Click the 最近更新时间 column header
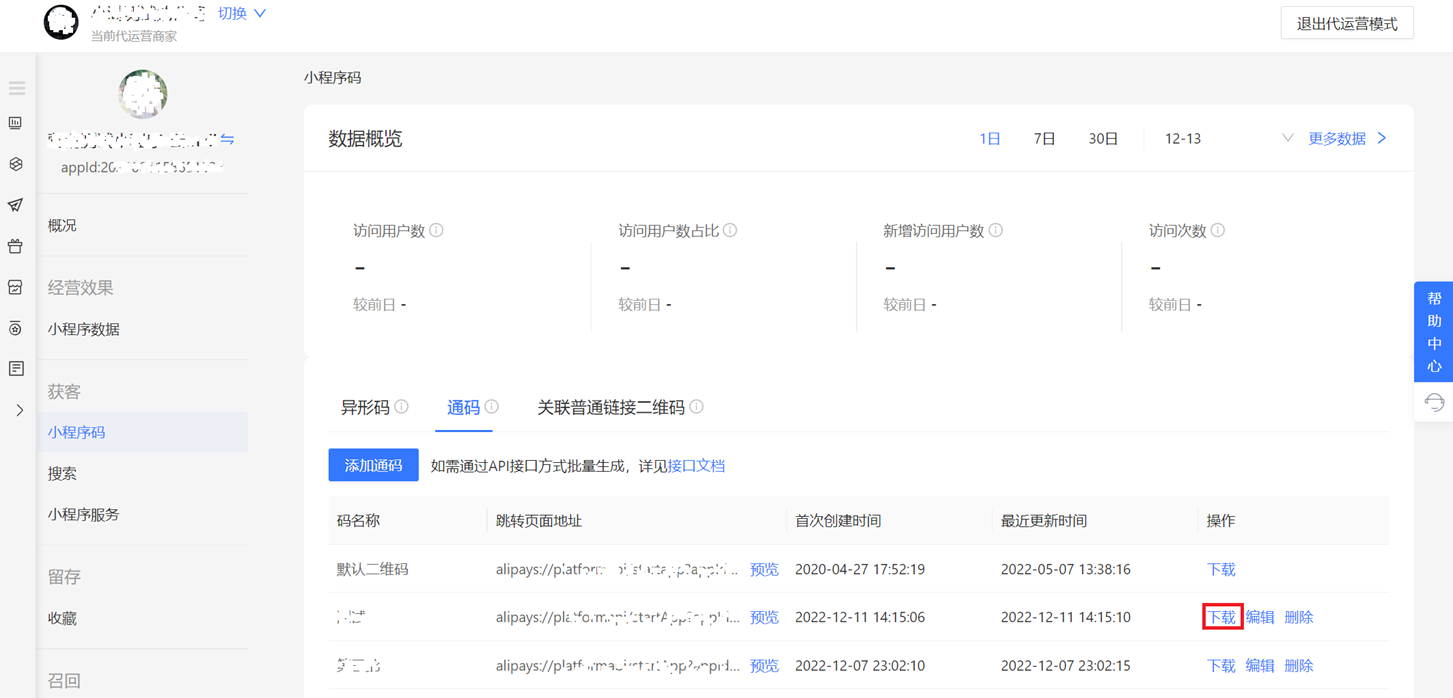Viewport: 1453px width, 698px height. tap(1044, 521)
